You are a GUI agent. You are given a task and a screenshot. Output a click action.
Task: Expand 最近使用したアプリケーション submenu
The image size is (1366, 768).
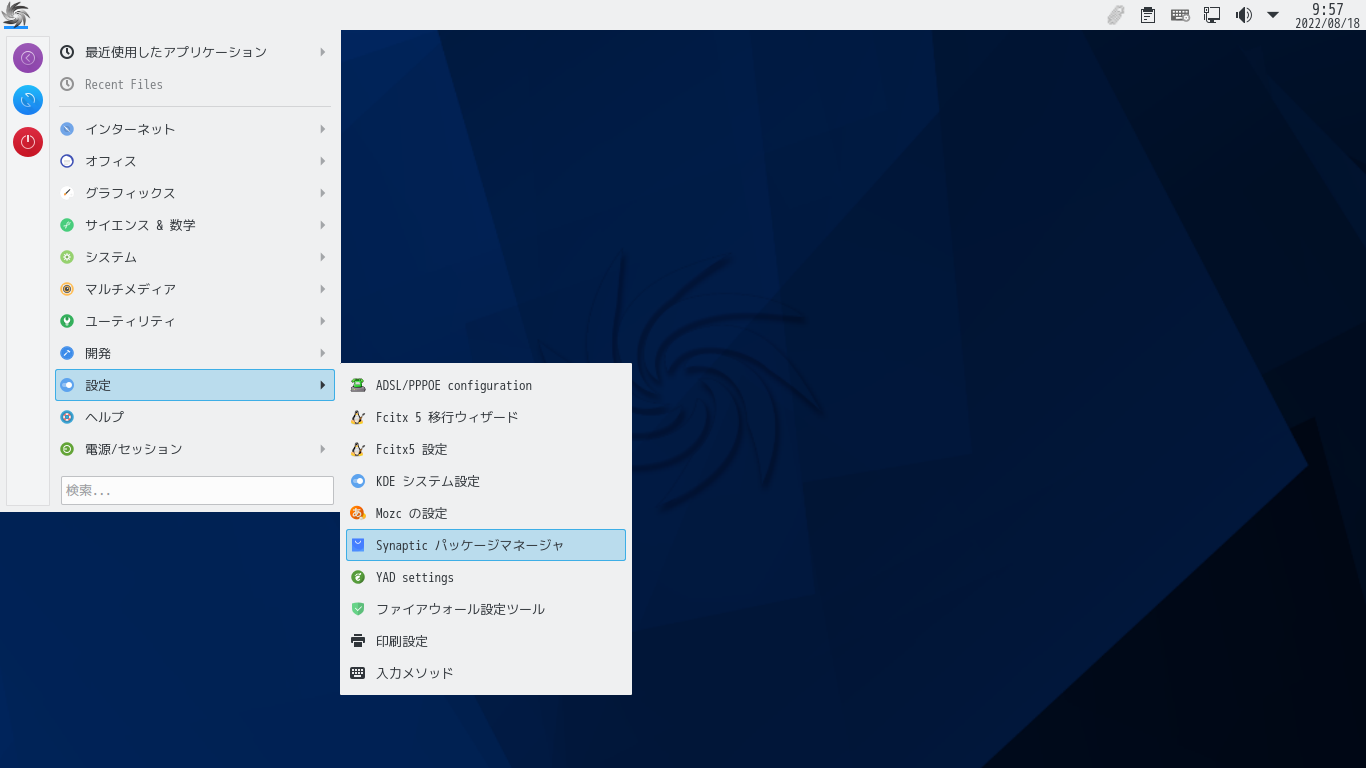(195, 52)
